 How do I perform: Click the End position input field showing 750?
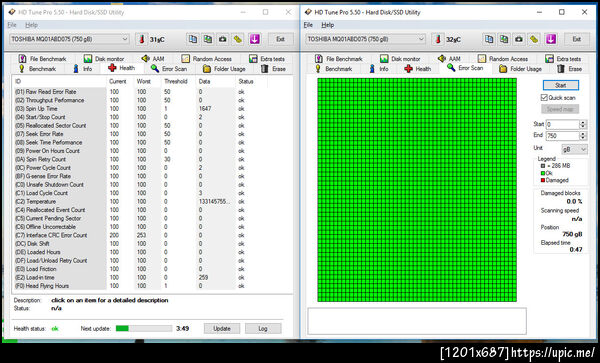pos(562,136)
